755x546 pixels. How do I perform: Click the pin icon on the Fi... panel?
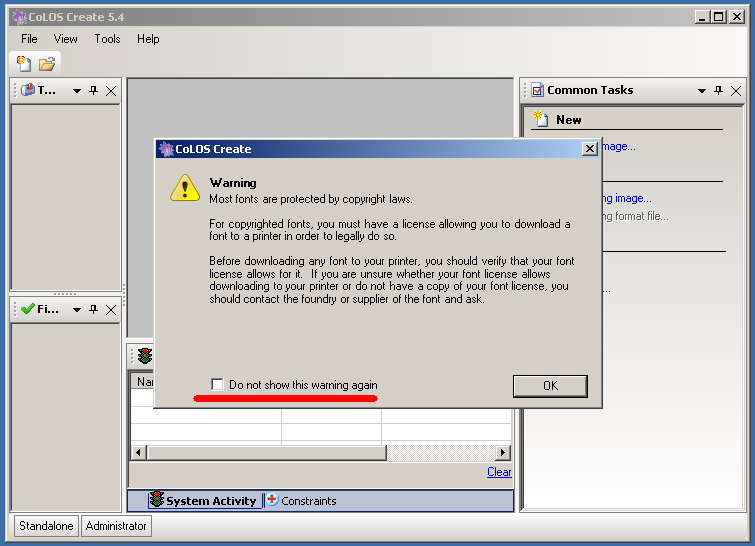click(93, 310)
